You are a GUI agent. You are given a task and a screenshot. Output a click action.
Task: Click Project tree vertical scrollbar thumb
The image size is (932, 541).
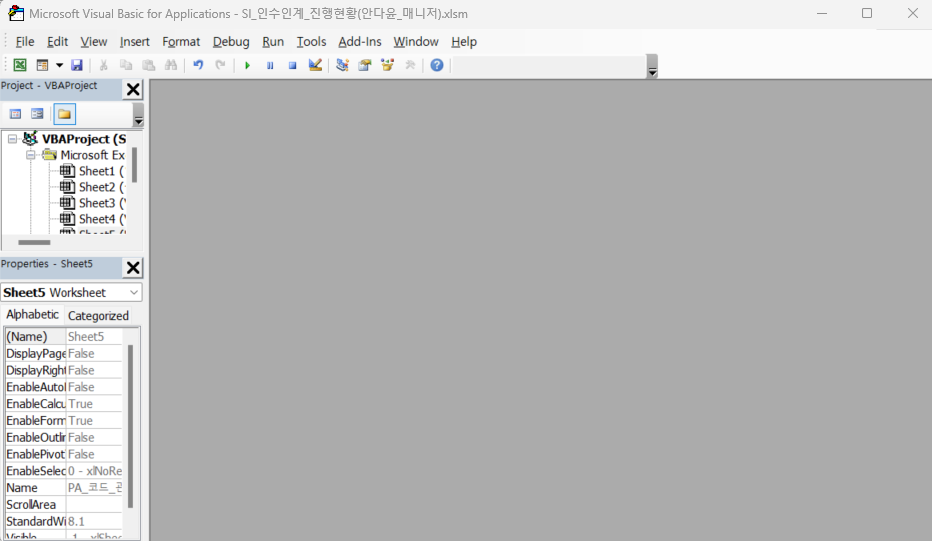[x=134, y=165]
